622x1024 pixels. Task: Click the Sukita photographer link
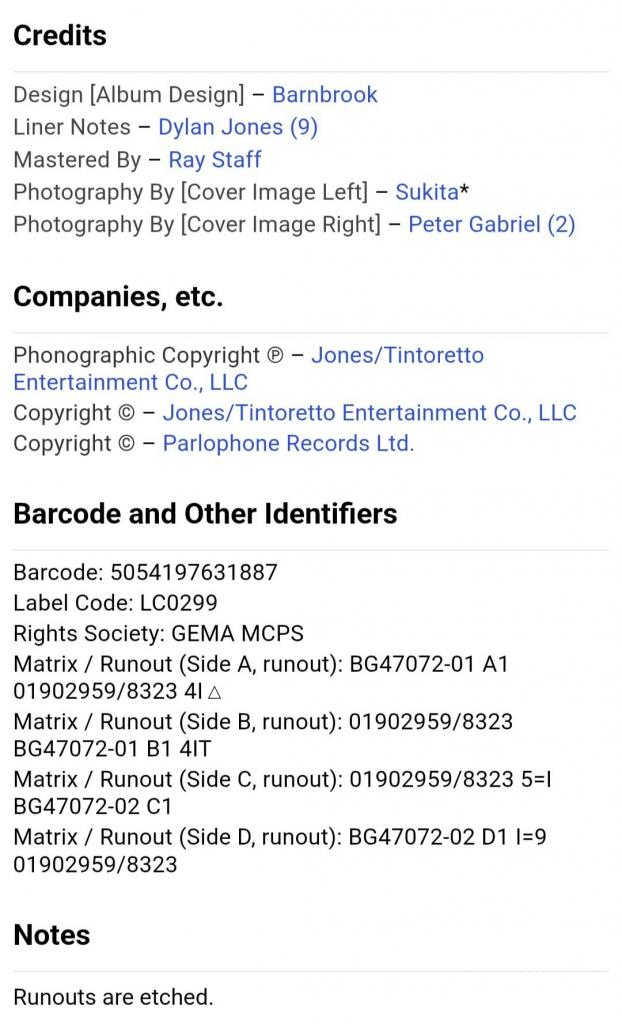[427, 192]
